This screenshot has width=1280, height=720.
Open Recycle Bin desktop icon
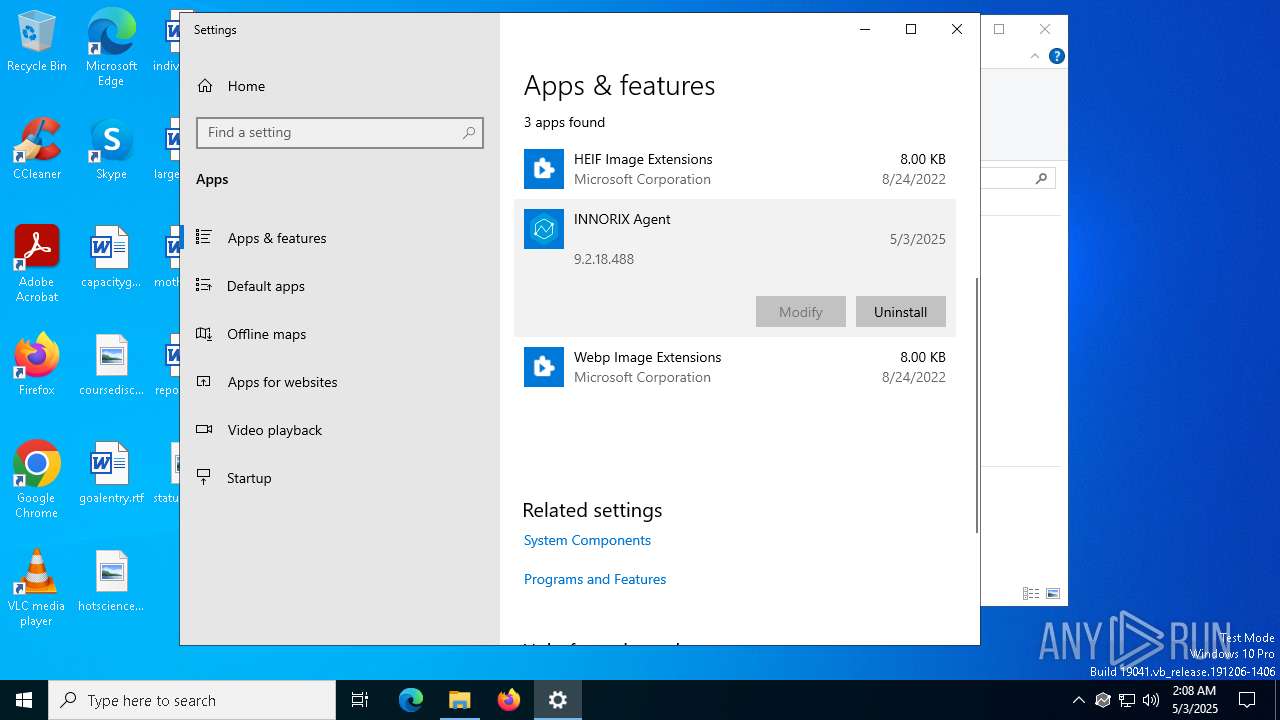click(36, 42)
